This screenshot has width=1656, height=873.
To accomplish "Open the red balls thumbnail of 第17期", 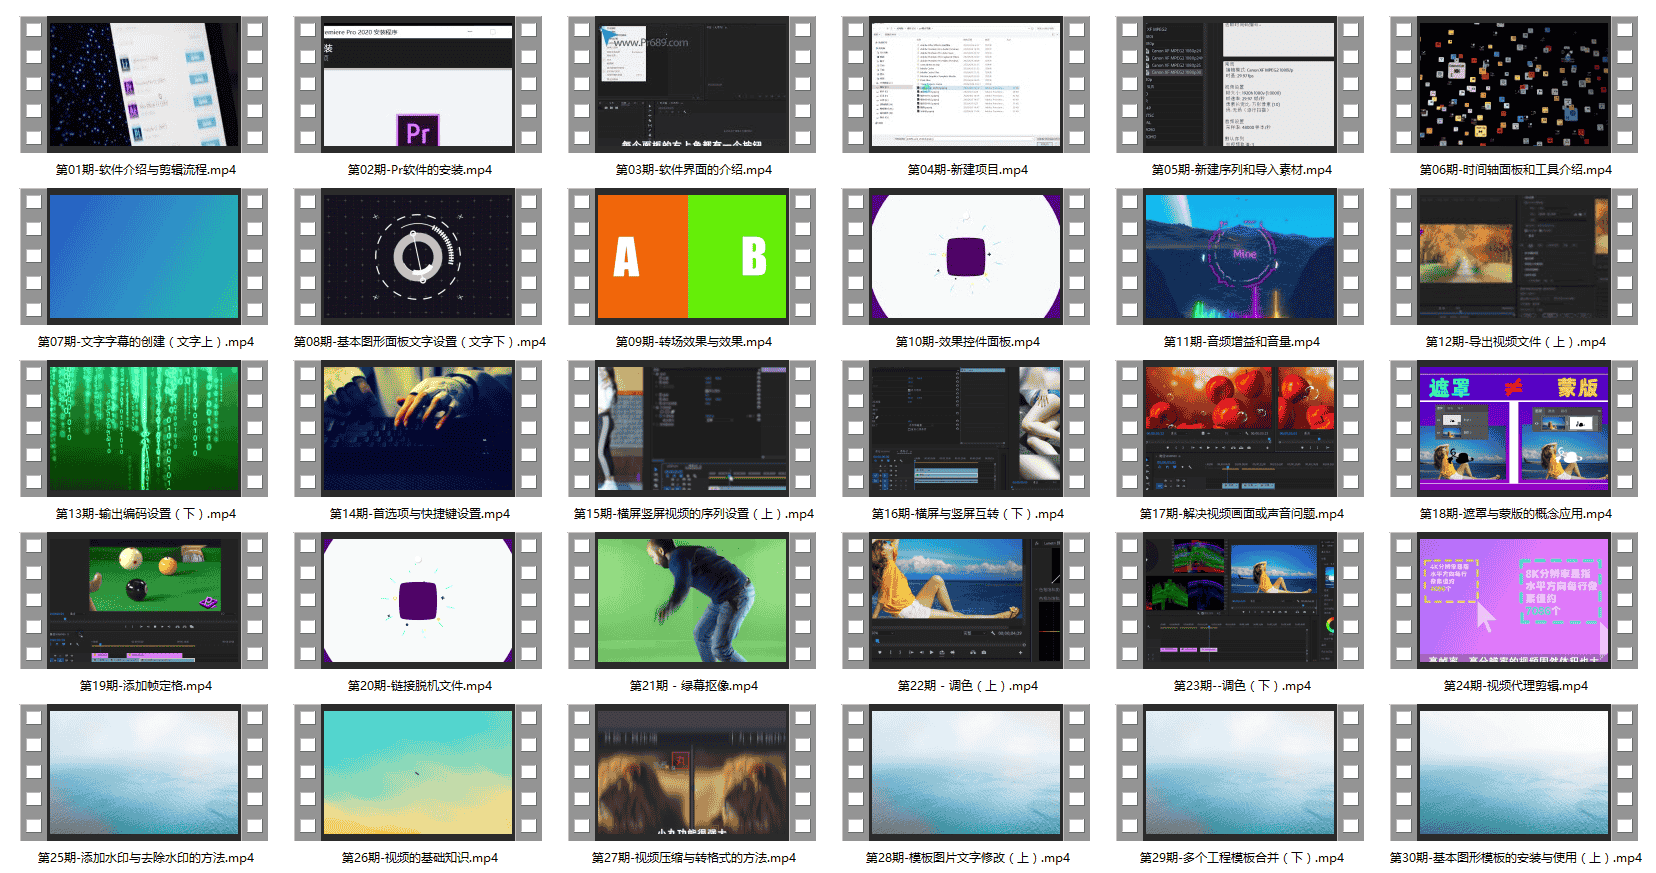I will click(1240, 428).
